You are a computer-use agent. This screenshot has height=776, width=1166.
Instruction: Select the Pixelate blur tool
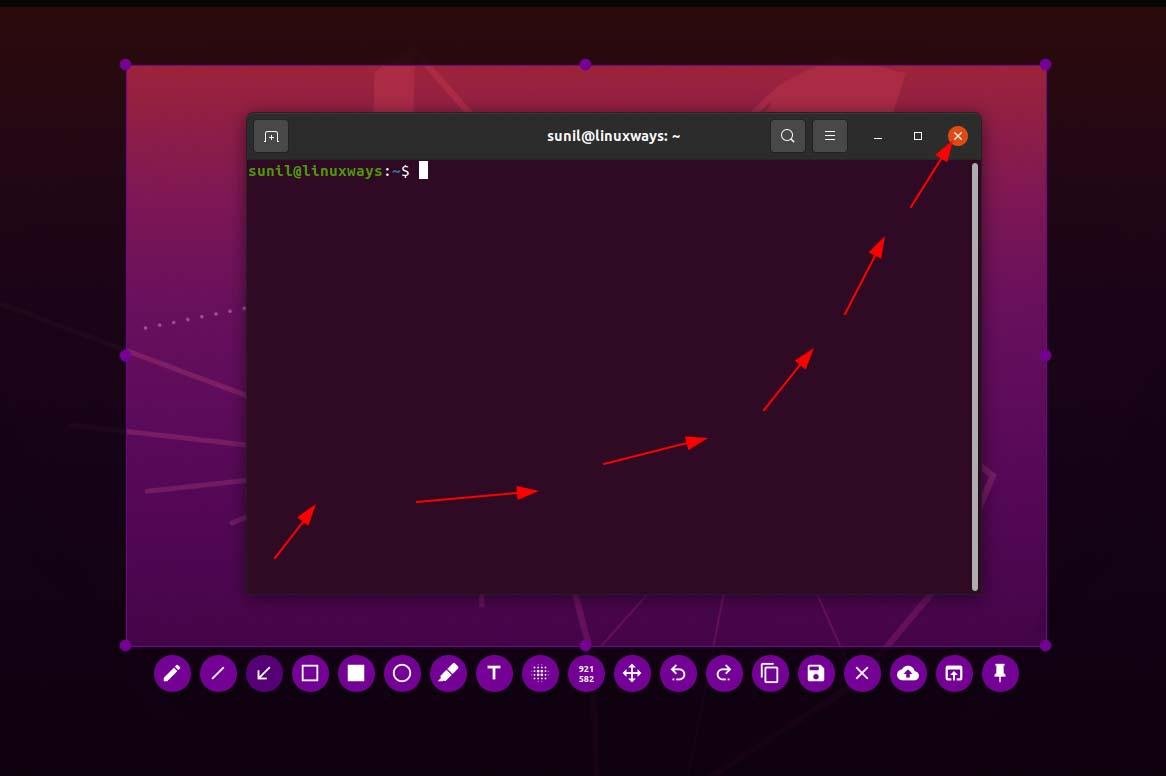(540, 674)
